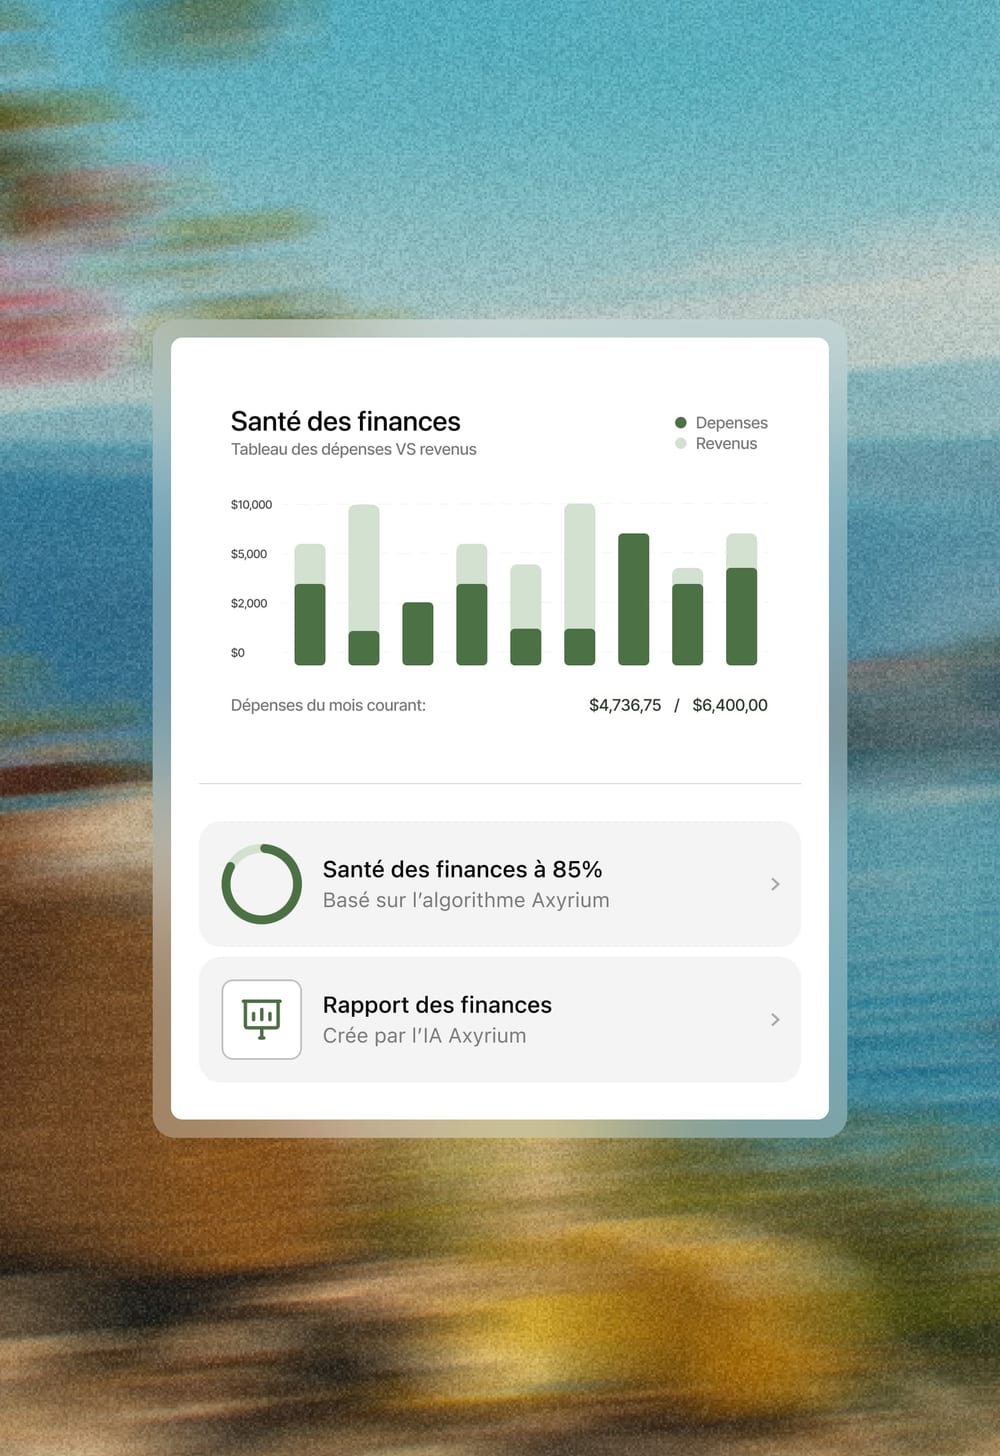Click the $6,400,00 budget amount
The image size is (1000, 1456).
pyautogui.click(x=730, y=705)
